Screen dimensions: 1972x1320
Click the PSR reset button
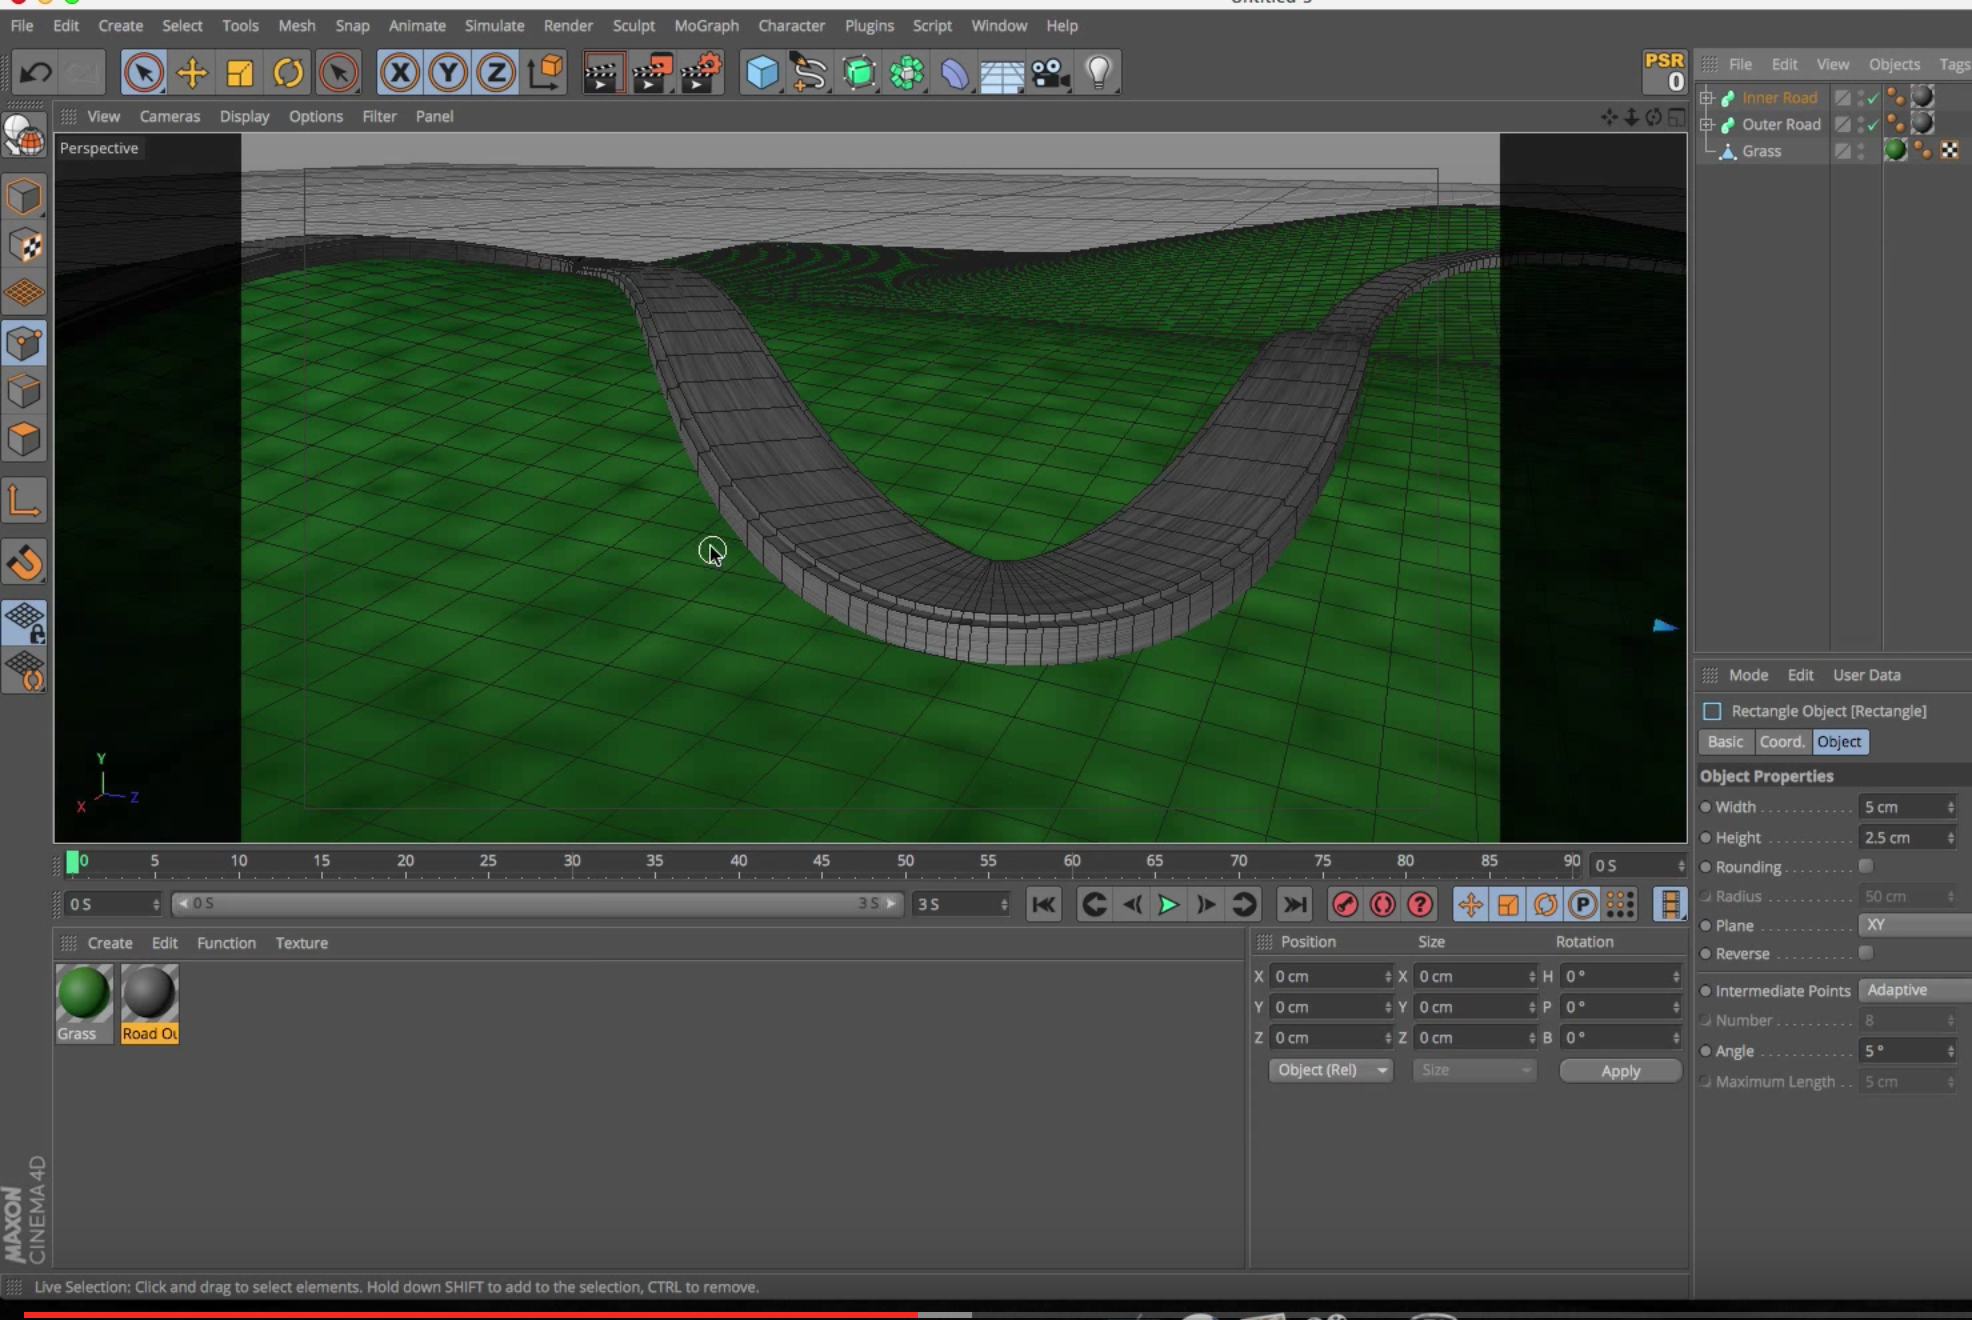pos(1665,72)
